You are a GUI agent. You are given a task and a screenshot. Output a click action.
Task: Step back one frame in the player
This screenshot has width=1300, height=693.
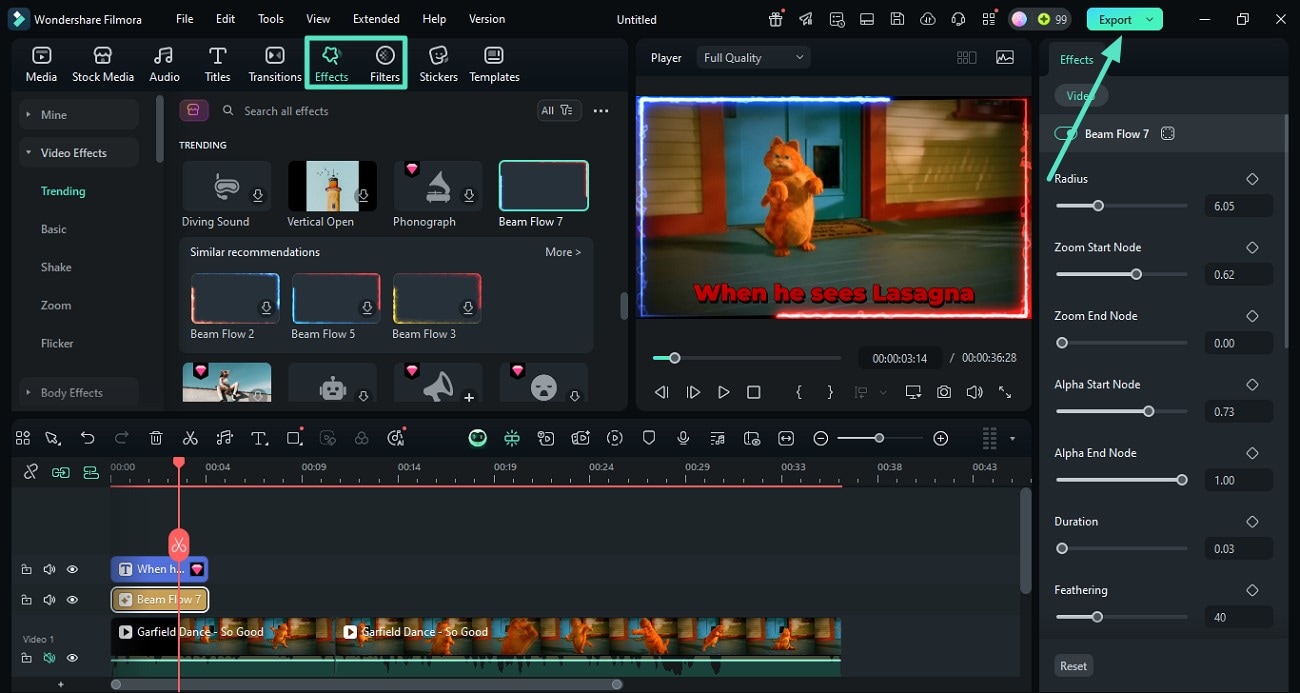pyautogui.click(x=661, y=393)
